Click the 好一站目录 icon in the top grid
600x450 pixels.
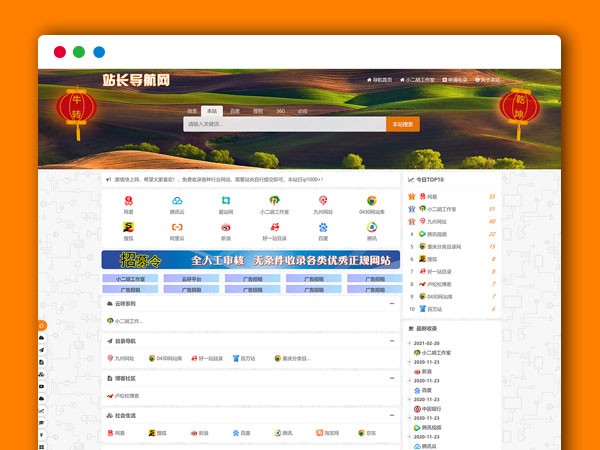274,228
